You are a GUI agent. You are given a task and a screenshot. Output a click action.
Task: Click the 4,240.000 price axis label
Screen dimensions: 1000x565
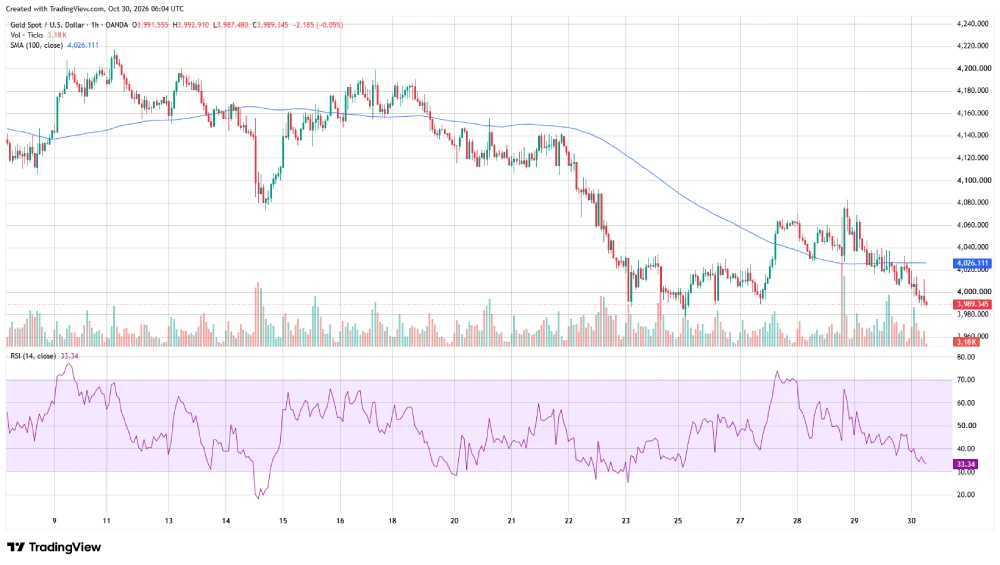click(974, 24)
